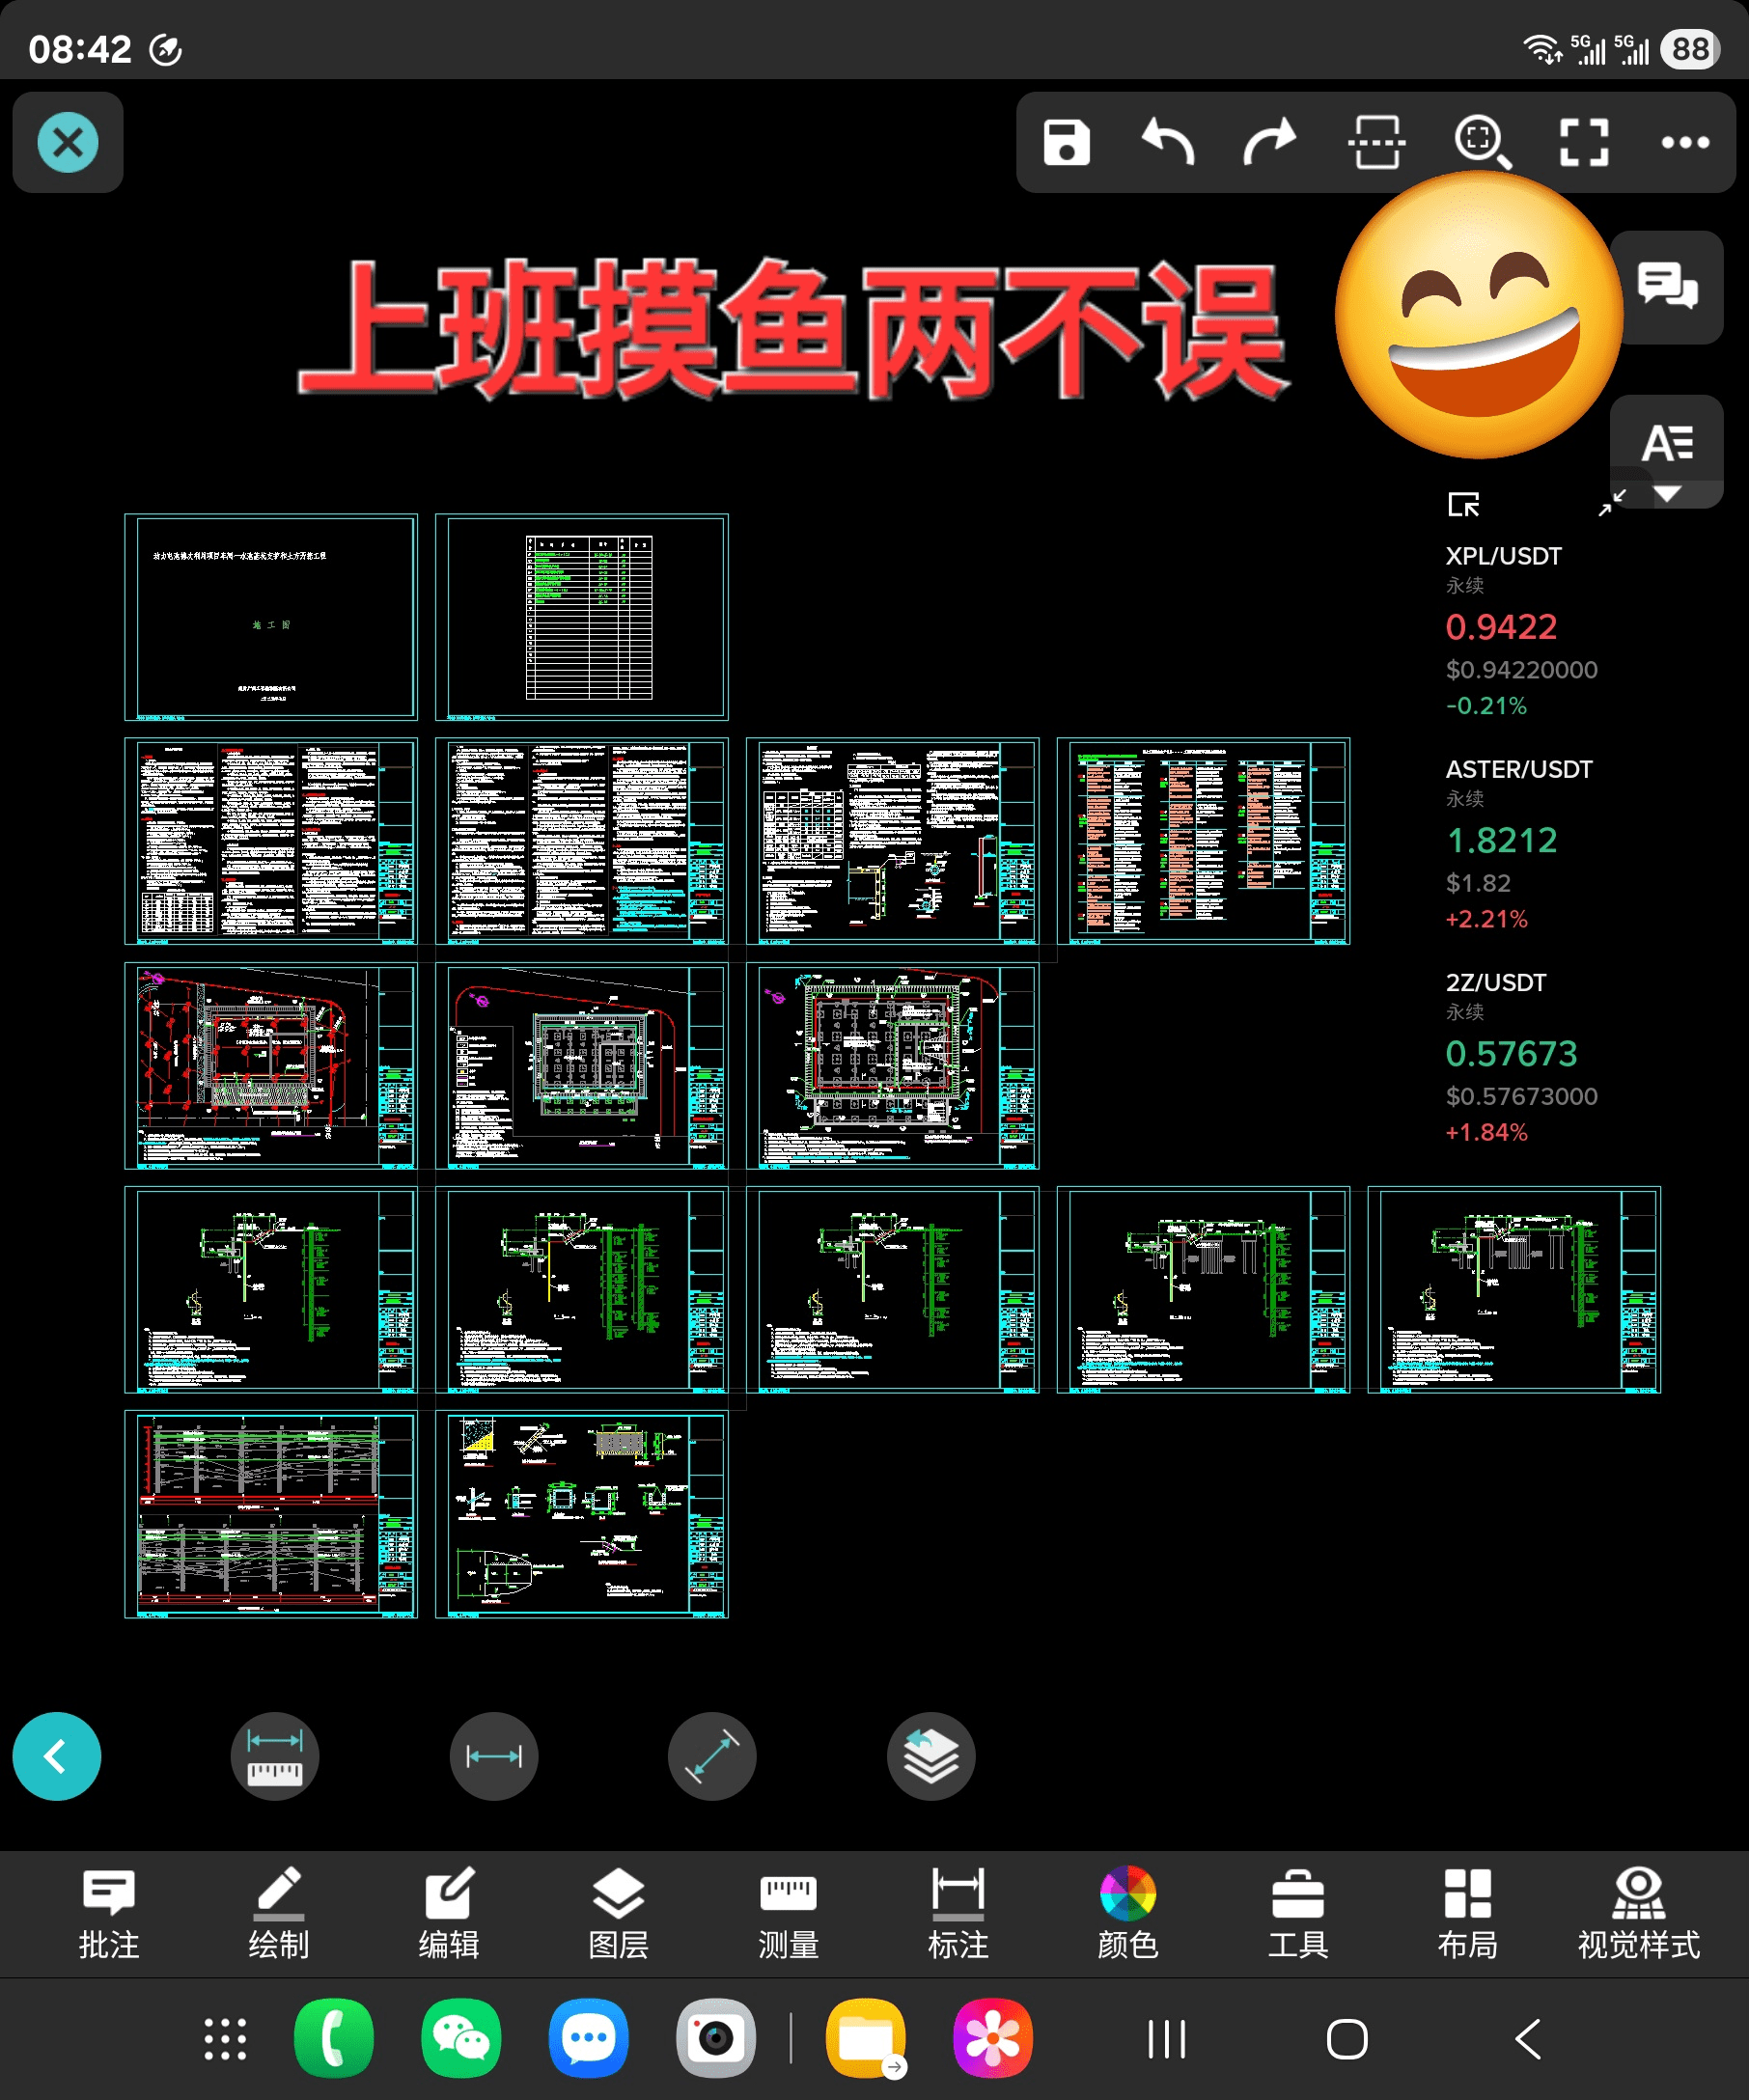Select the linear horizontal dimension tool
This screenshot has height=2100, width=1749.
pos(494,1756)
